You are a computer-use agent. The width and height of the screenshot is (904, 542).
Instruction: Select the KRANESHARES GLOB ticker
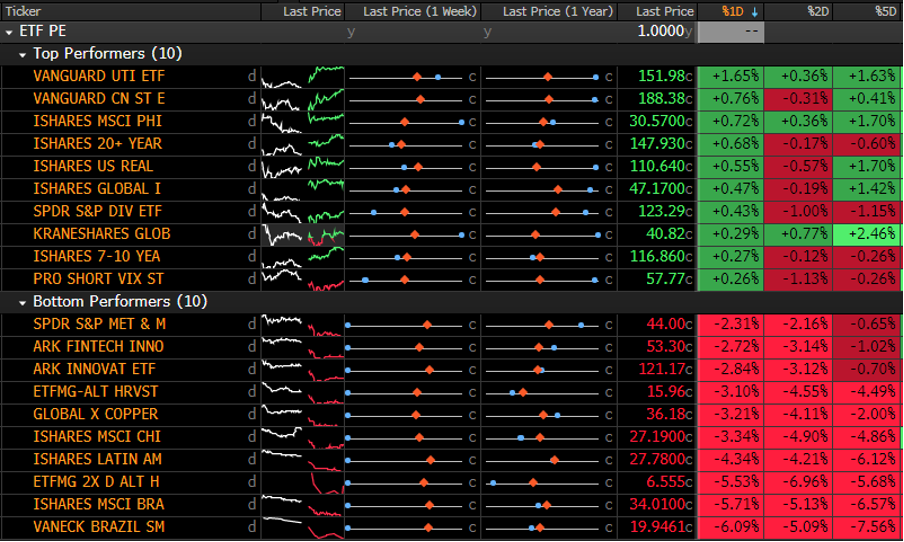pos(101,234)
